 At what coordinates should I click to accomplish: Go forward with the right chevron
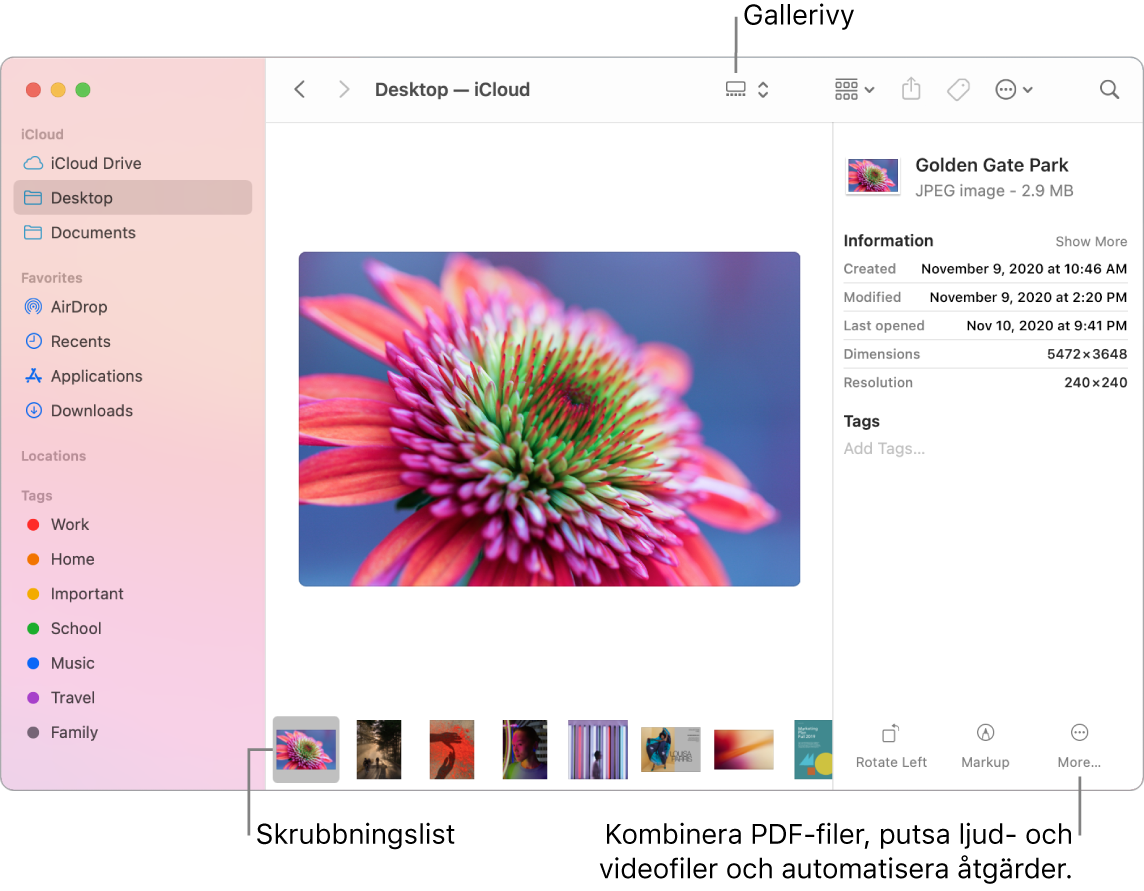[344, 89]
